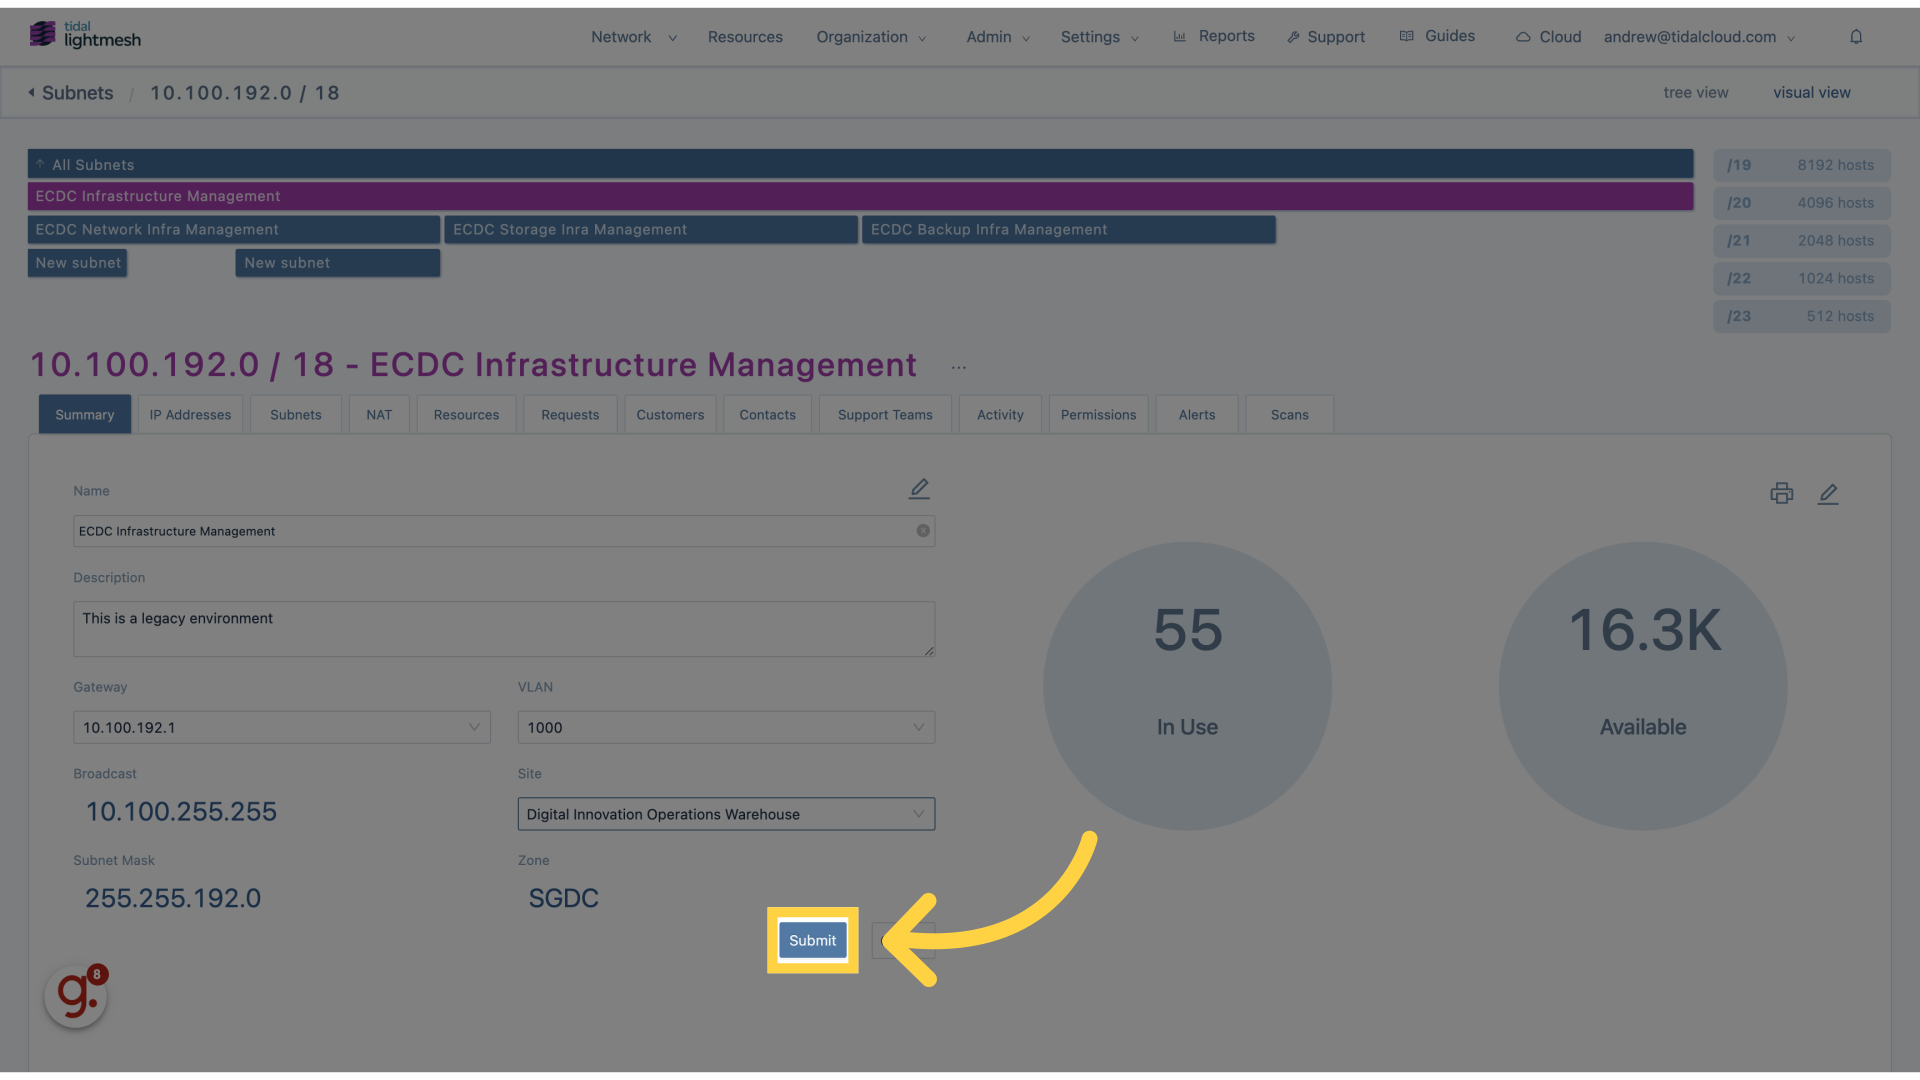Expand the Settings menu

tap(1100, 37)
